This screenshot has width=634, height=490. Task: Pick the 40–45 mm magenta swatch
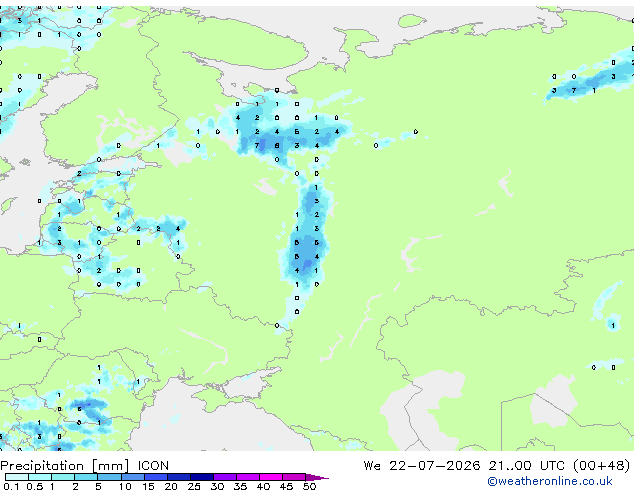click(271, 477)
